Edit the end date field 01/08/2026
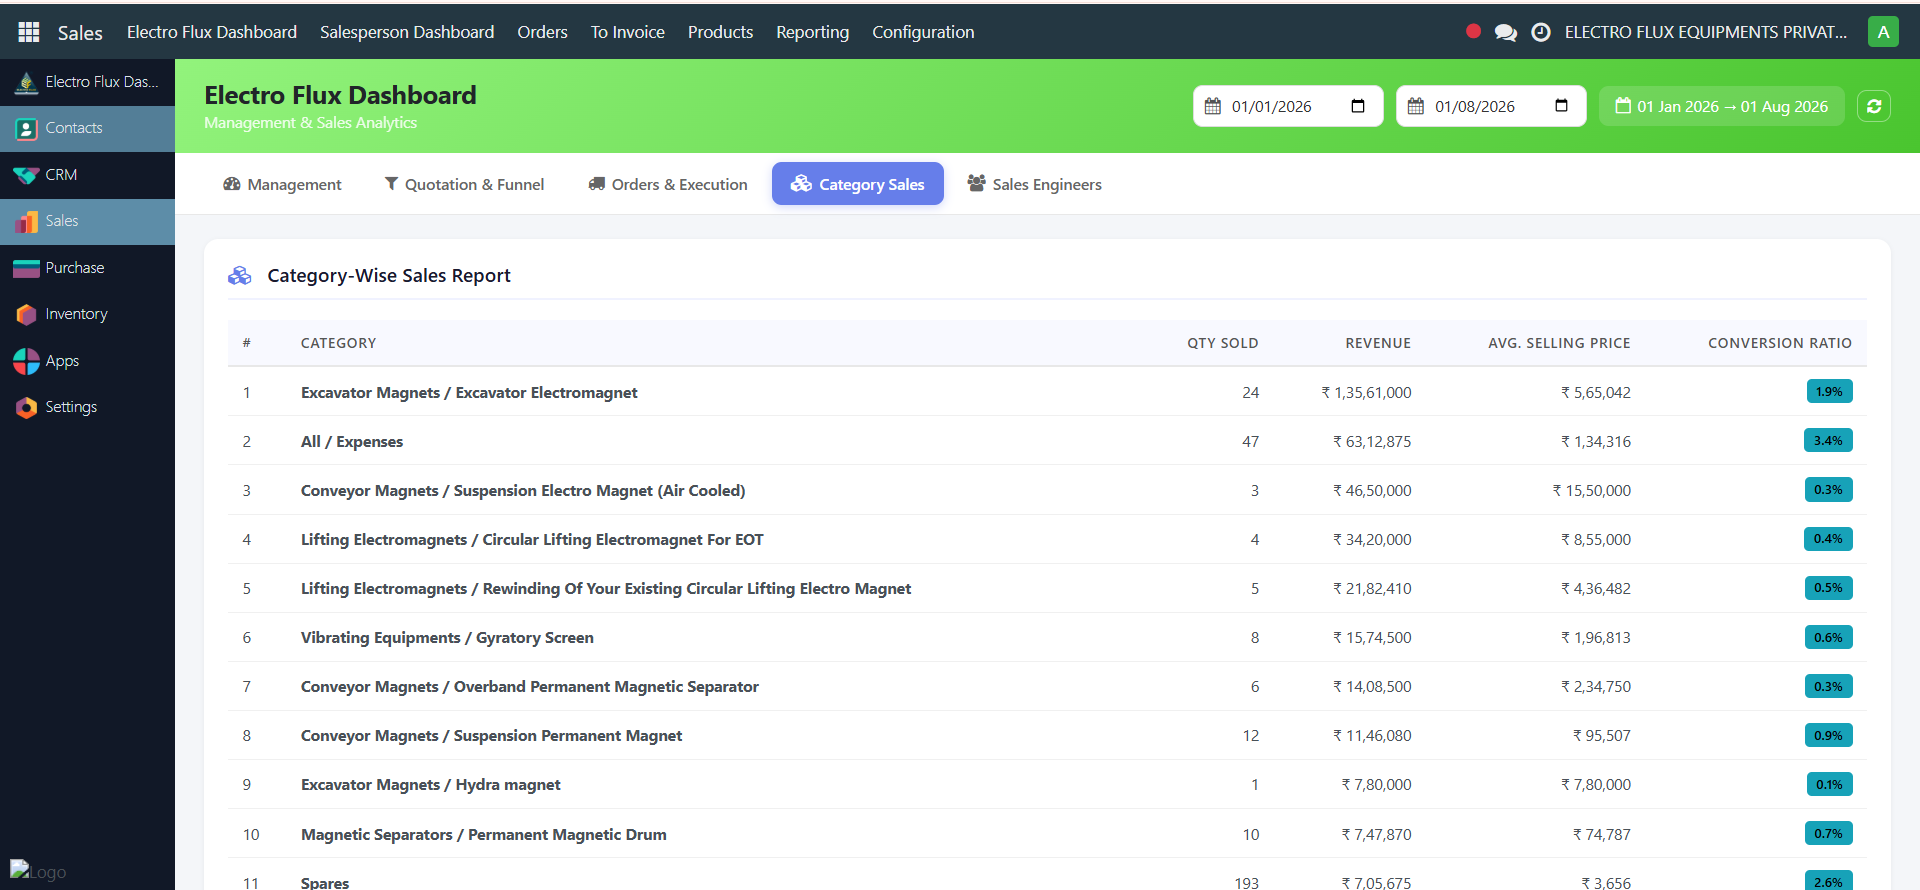 point(1491,106)
